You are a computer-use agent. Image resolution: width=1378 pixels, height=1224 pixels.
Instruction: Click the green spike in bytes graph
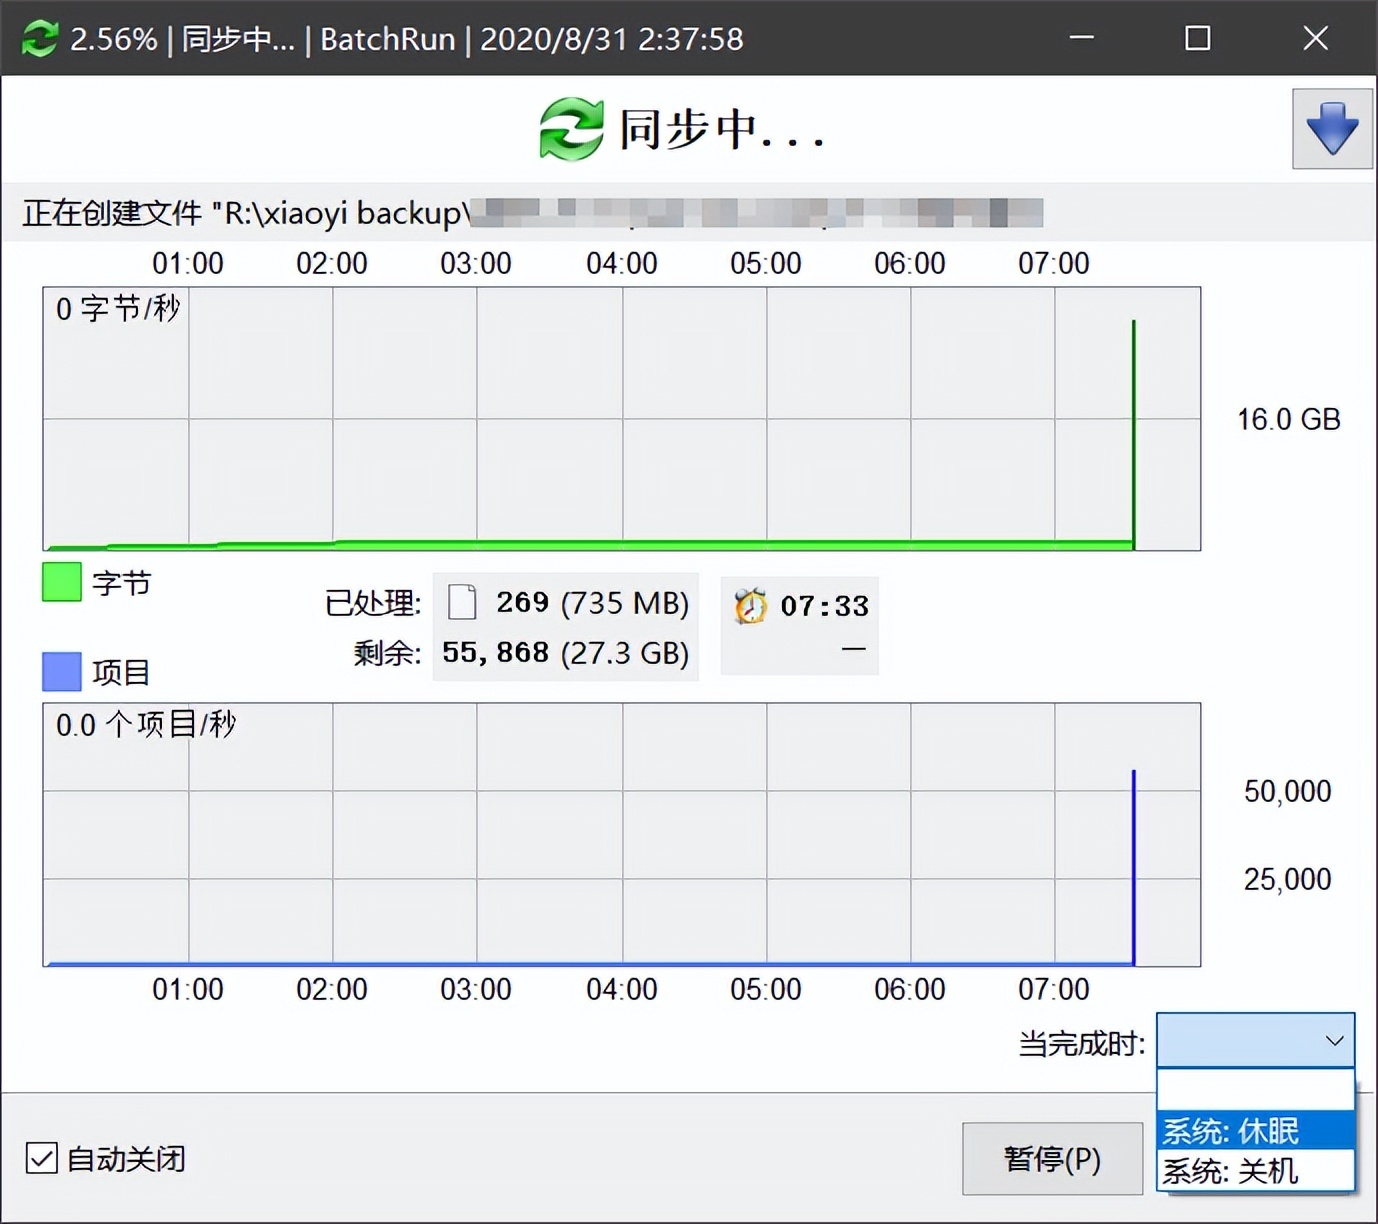tap(1133, 430)
